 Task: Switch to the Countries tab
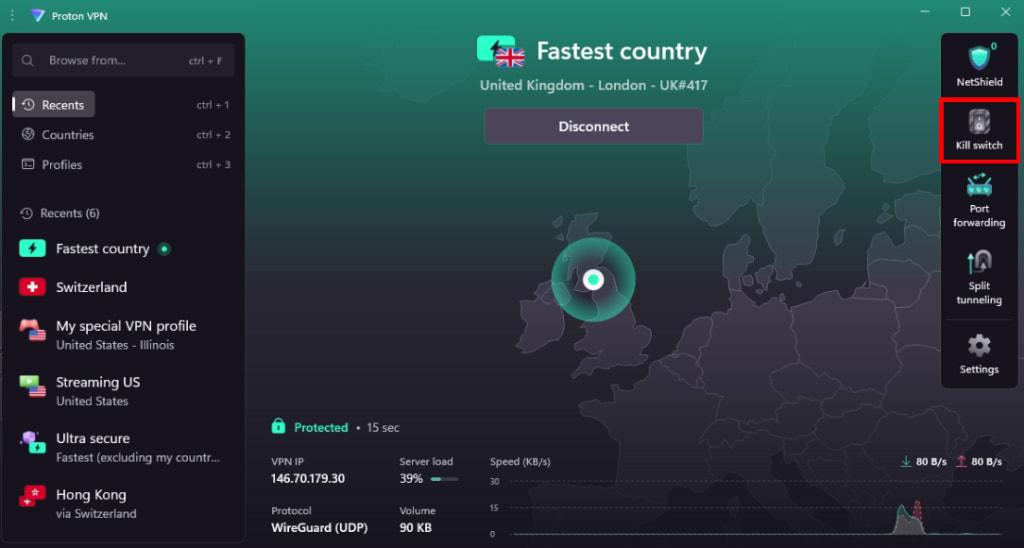pos(67,135)
